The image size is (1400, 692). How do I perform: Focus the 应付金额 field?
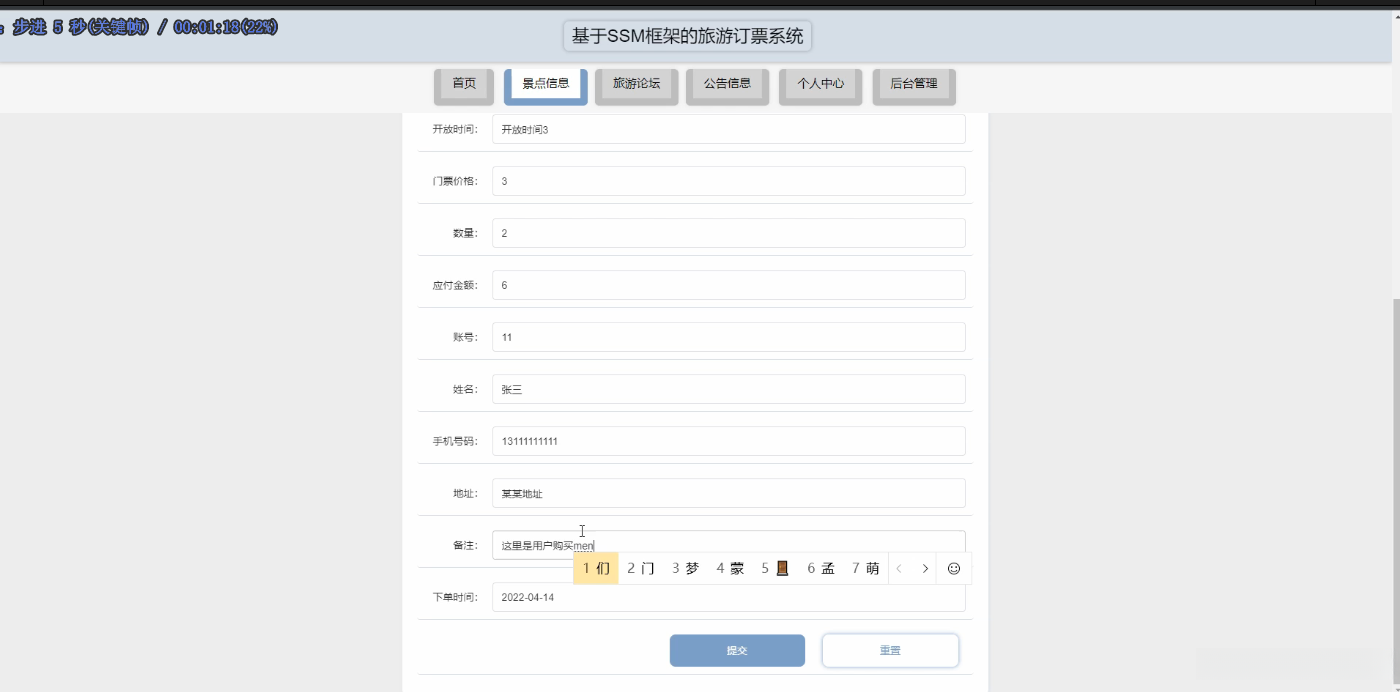pos(729,285)
